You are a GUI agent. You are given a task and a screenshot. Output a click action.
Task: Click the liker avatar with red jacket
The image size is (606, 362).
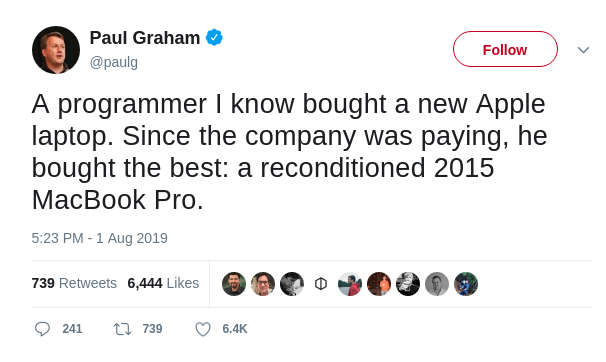350,284
